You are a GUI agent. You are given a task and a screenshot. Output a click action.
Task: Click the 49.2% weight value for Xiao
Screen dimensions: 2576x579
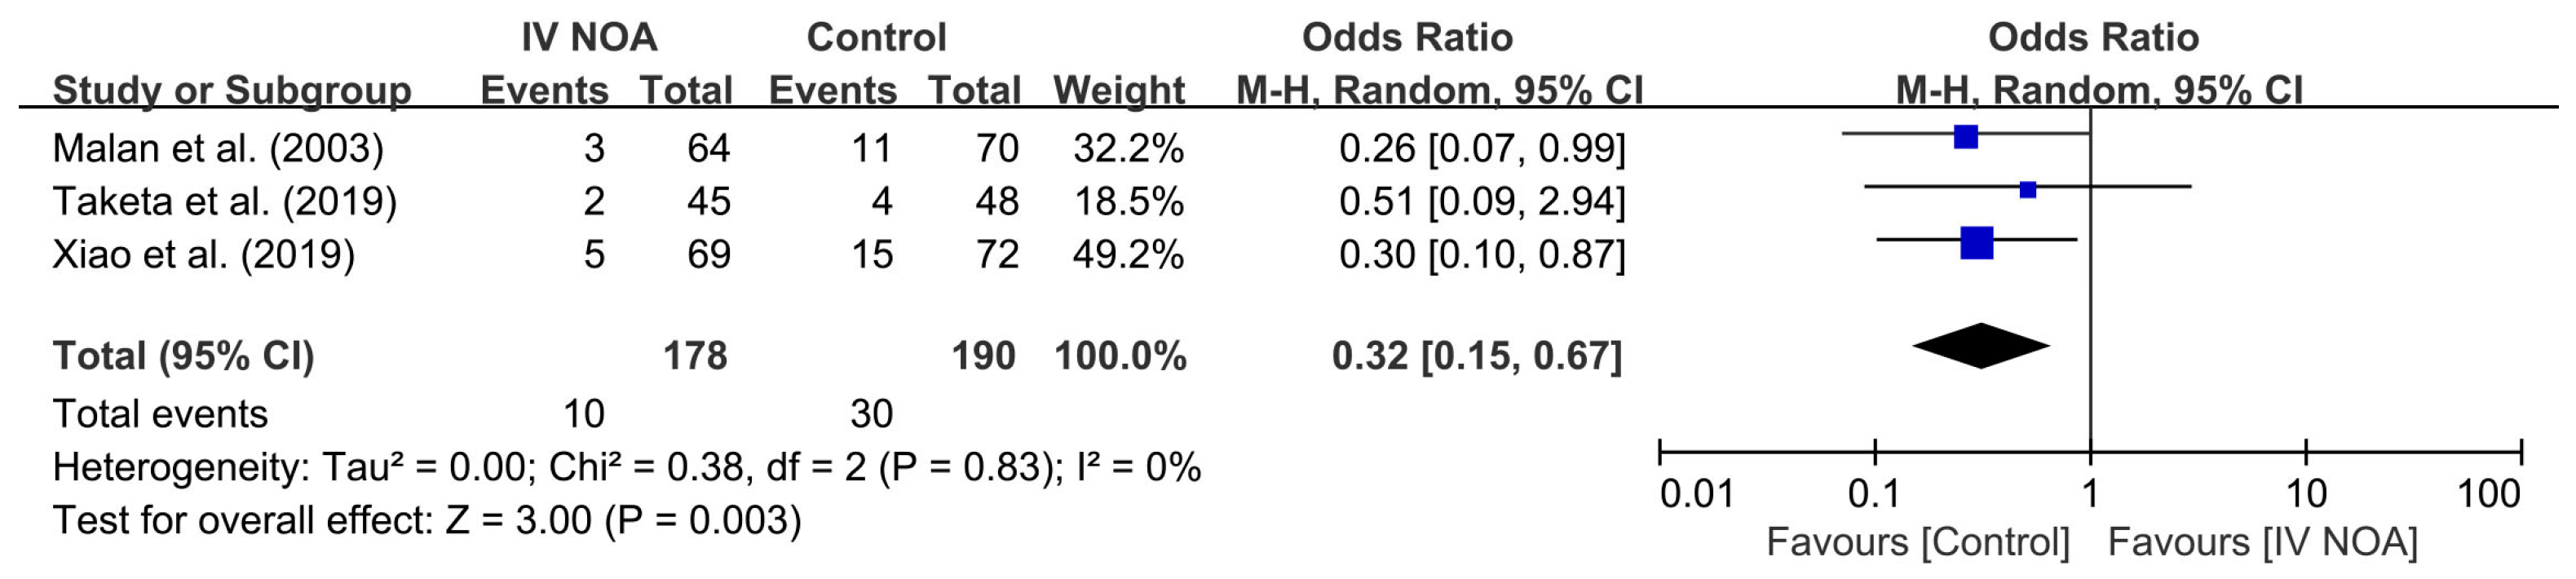1128,254
